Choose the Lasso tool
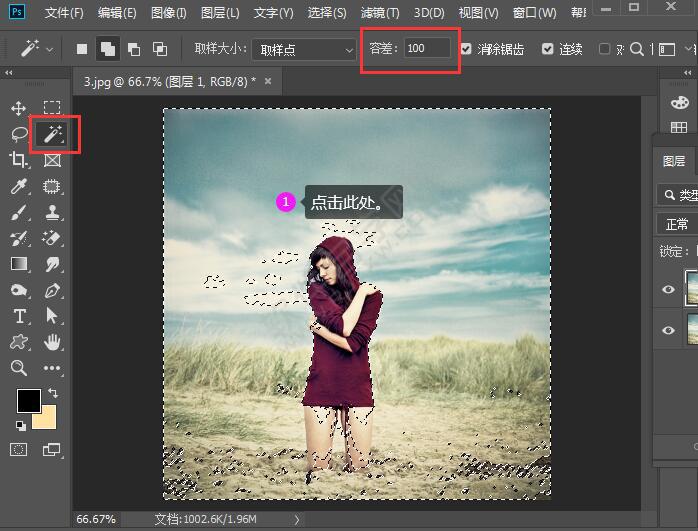The width and height of the screenshot is (698, 531). pos(18,134)
